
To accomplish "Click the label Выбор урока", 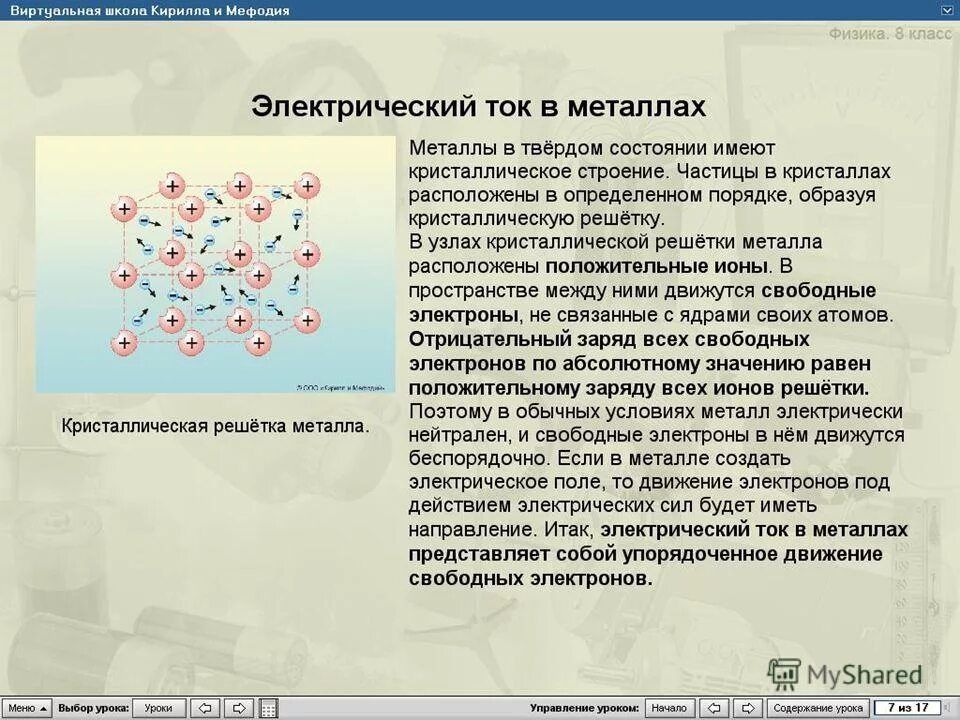I will pyautogui.click(x=93, y=708).
